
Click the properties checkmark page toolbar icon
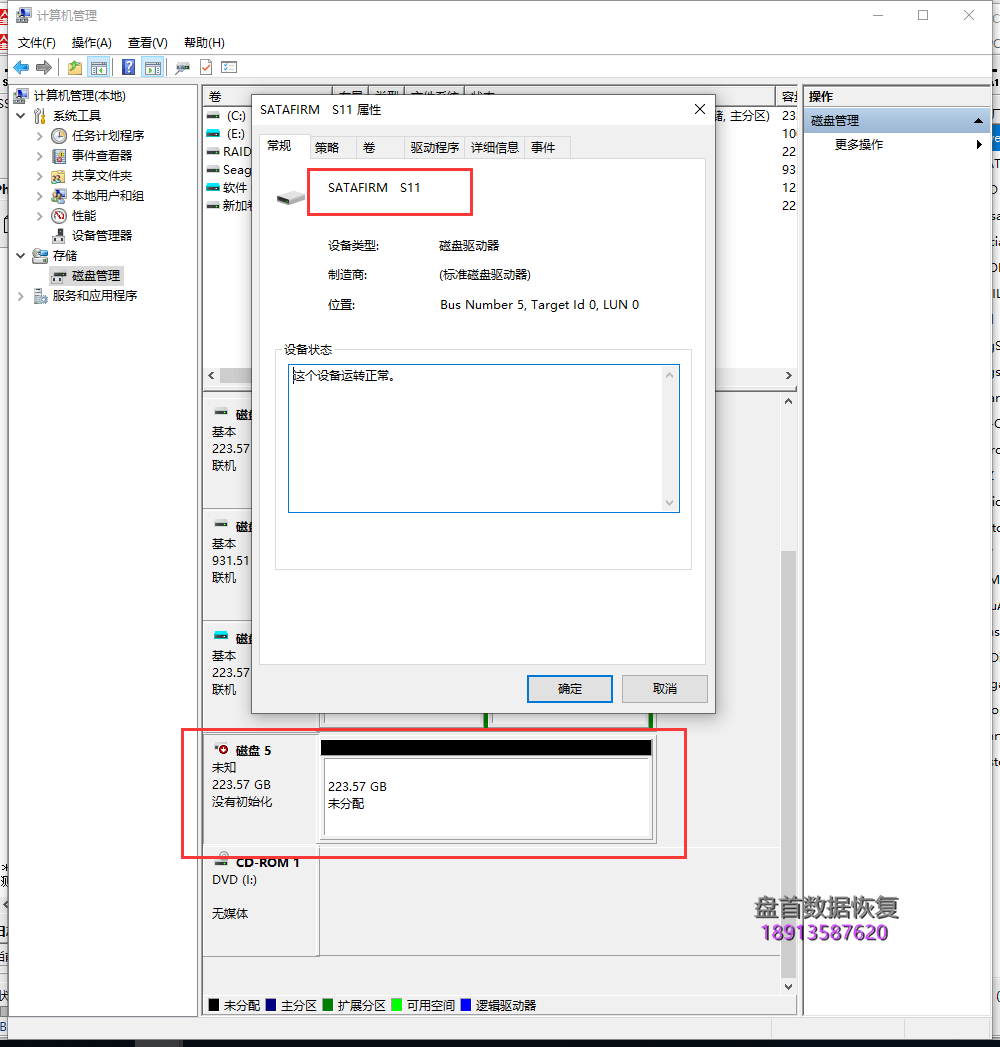coord(206,67)
